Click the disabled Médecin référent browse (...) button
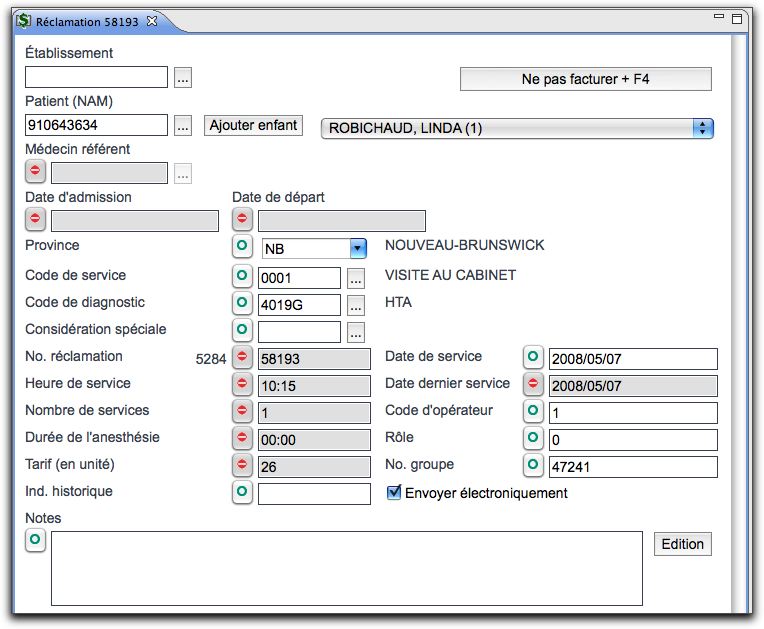The image size is (764, 629). [183, 174]
